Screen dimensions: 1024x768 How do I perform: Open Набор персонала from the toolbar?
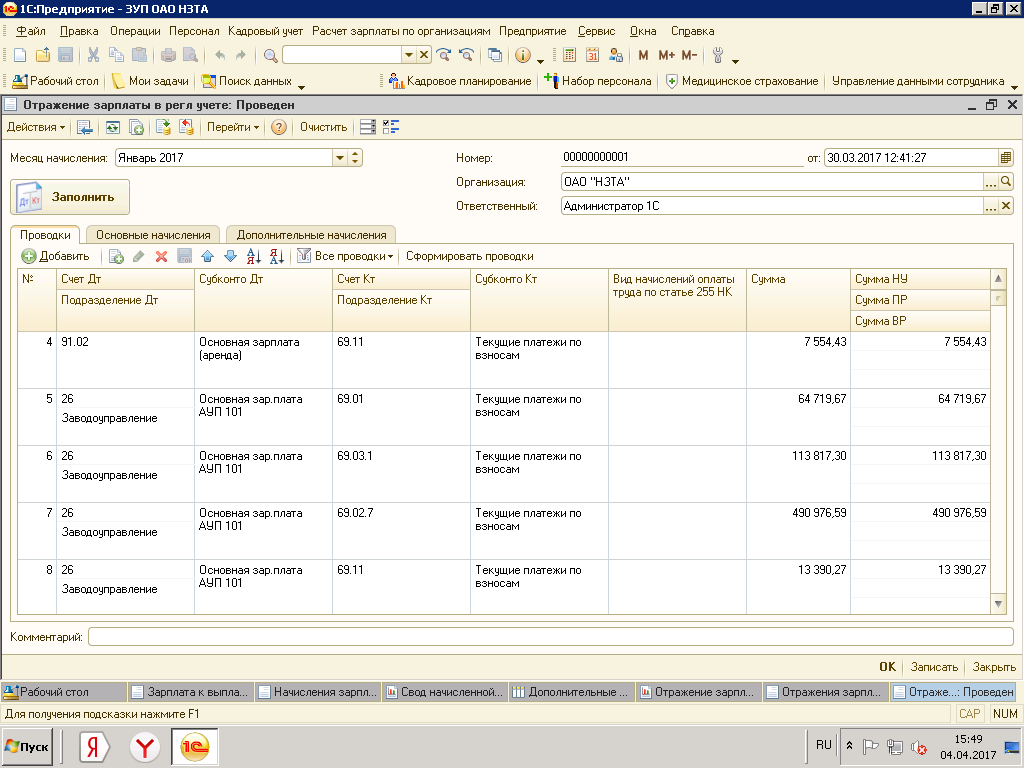click(x=598, y=81)
